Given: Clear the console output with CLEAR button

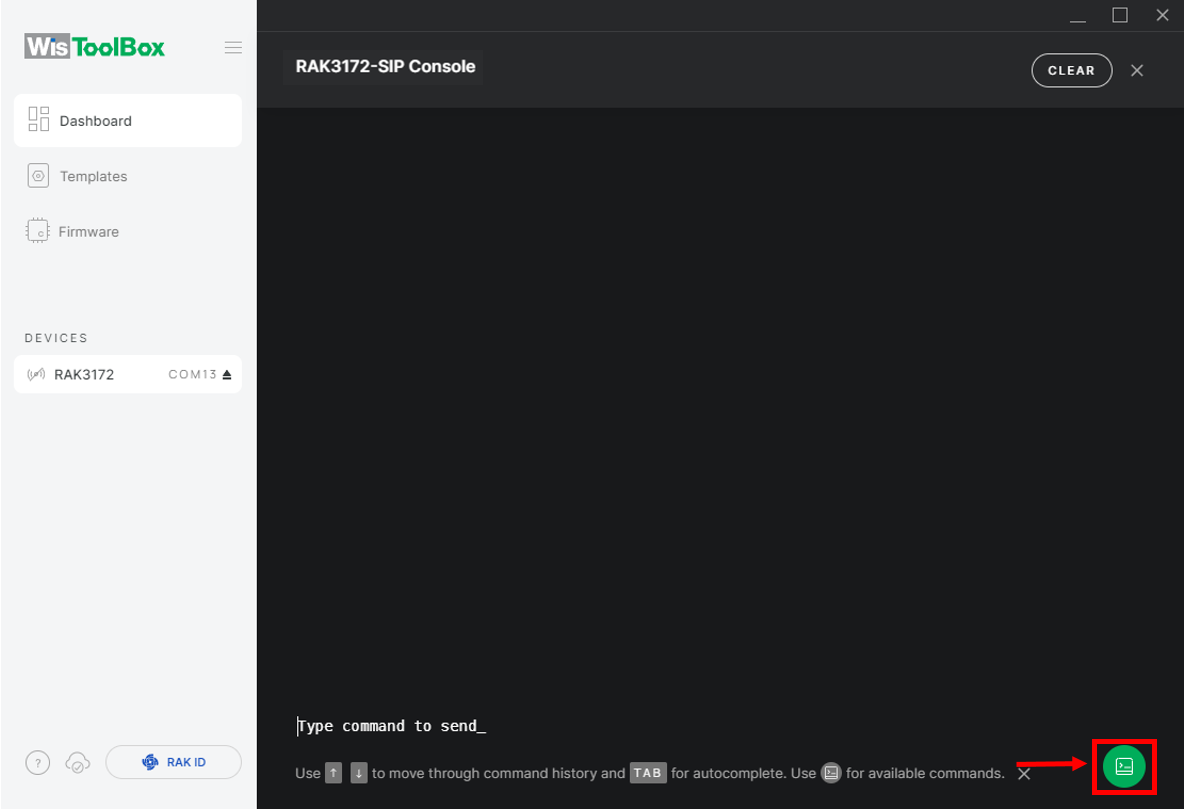Looking at the screenshot, I should [1071, 70].
